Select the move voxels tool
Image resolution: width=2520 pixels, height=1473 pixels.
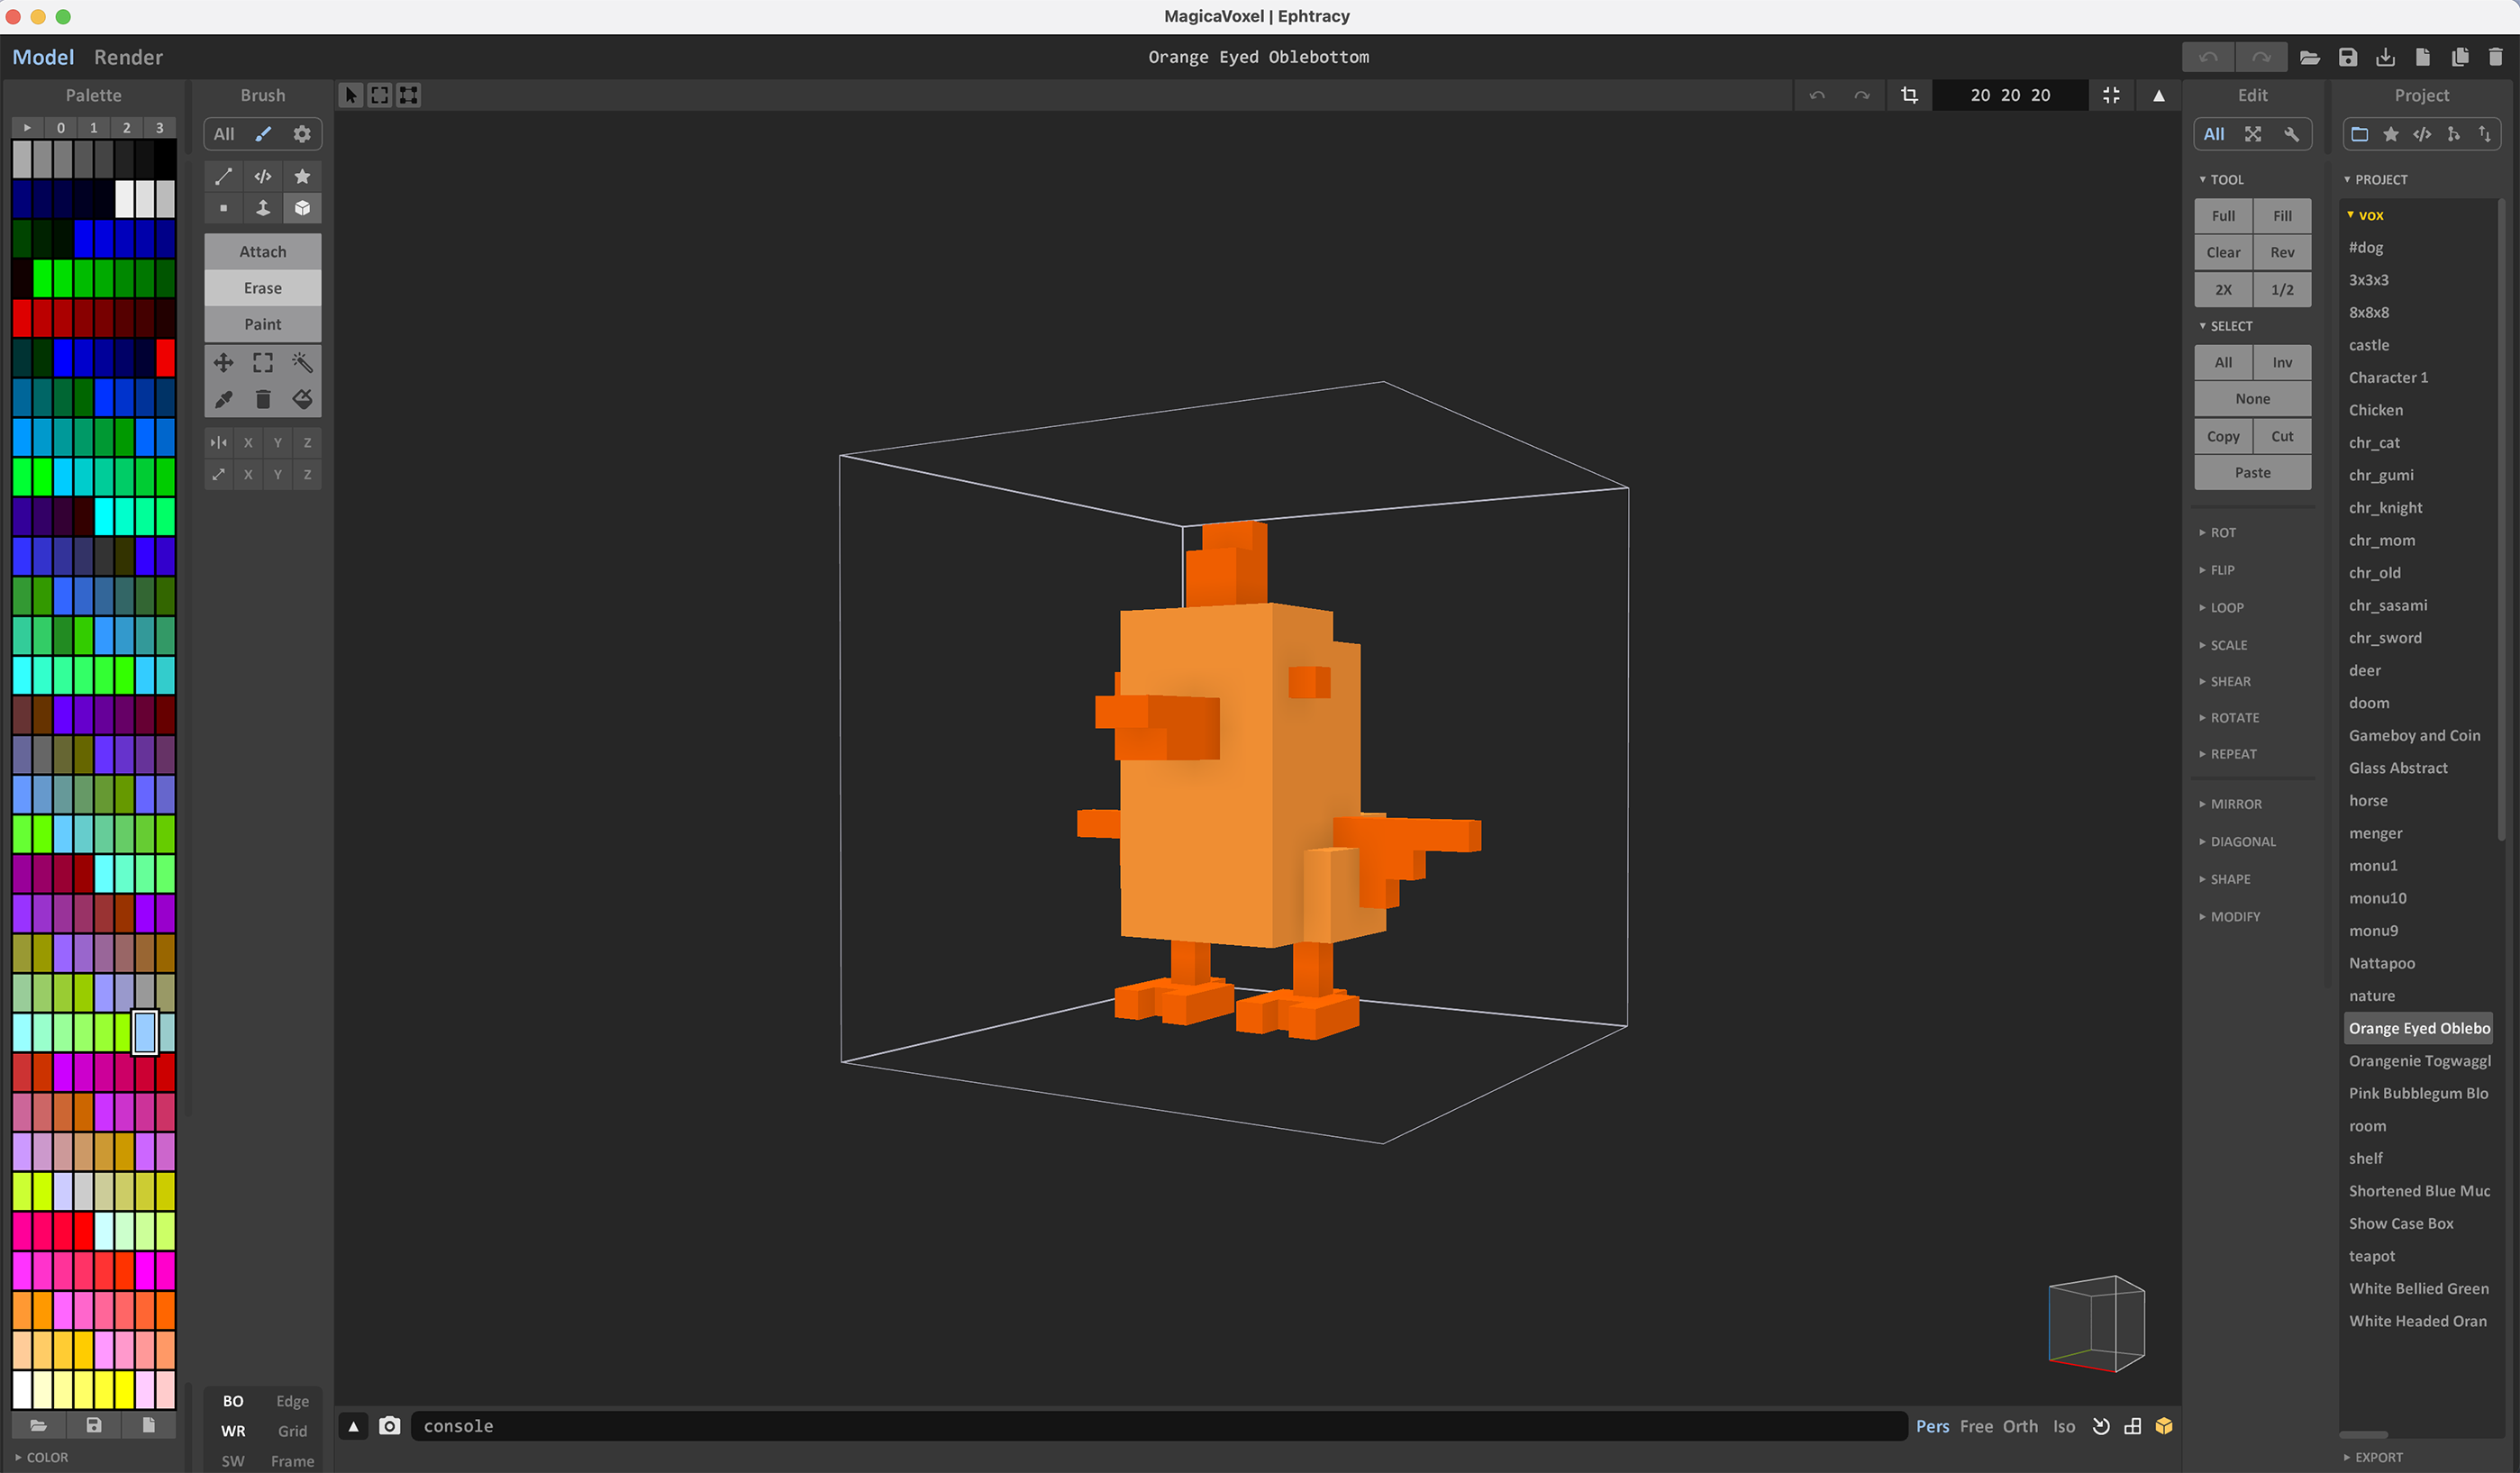223,362
